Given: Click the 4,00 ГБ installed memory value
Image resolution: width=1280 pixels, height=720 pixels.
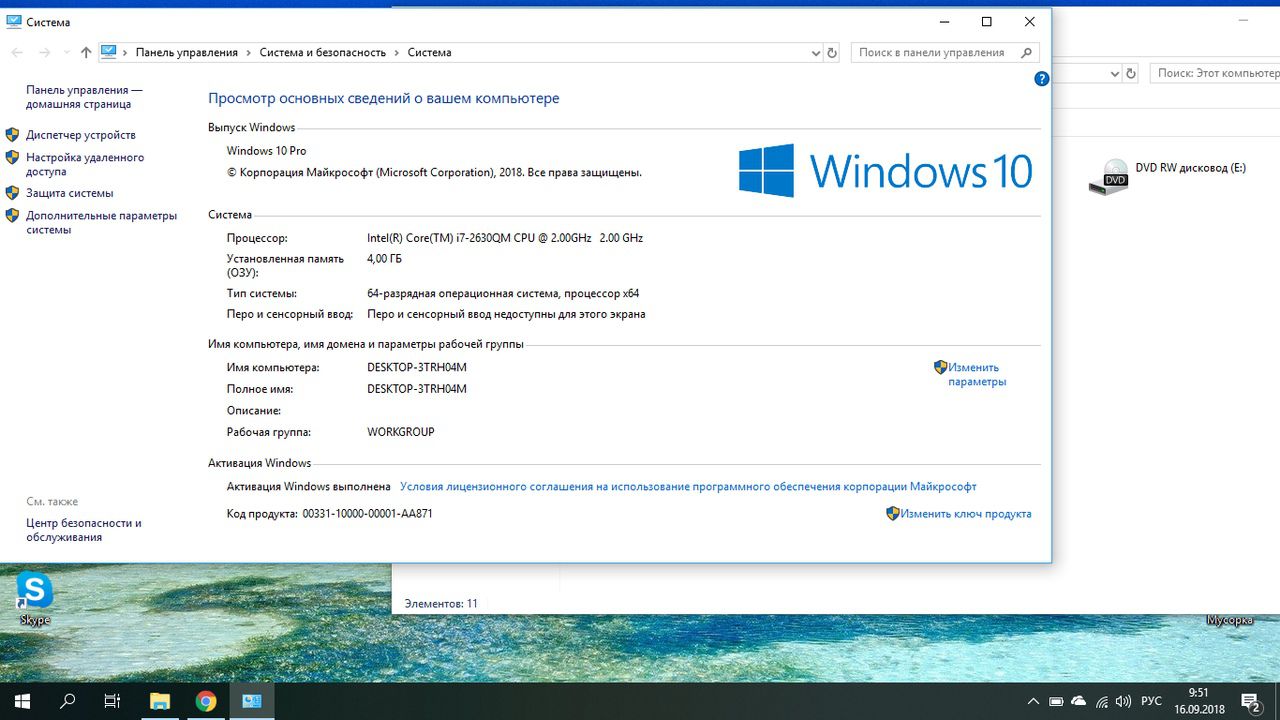Looking at the screenshot, I should 384,259.
